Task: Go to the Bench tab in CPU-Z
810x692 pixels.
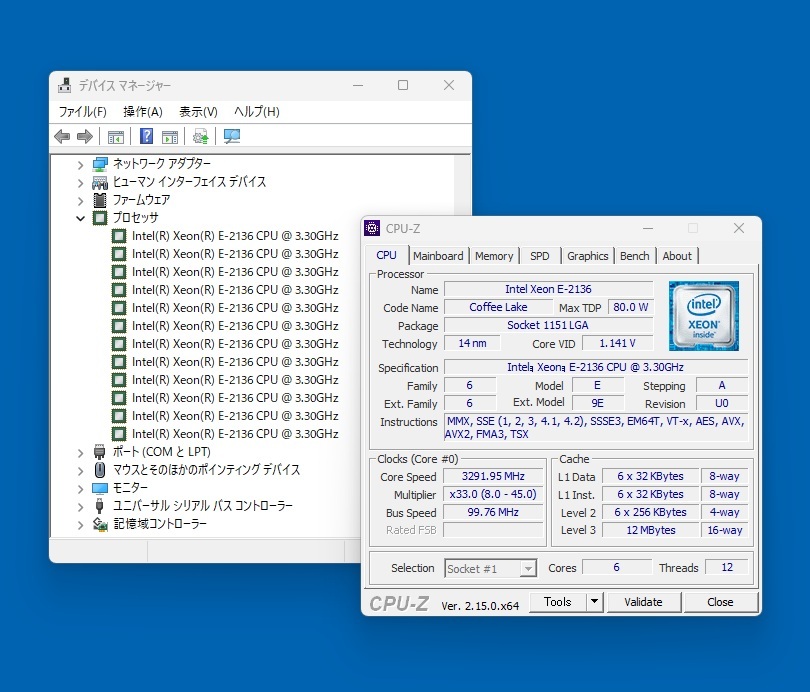Action: pos(634,256)
